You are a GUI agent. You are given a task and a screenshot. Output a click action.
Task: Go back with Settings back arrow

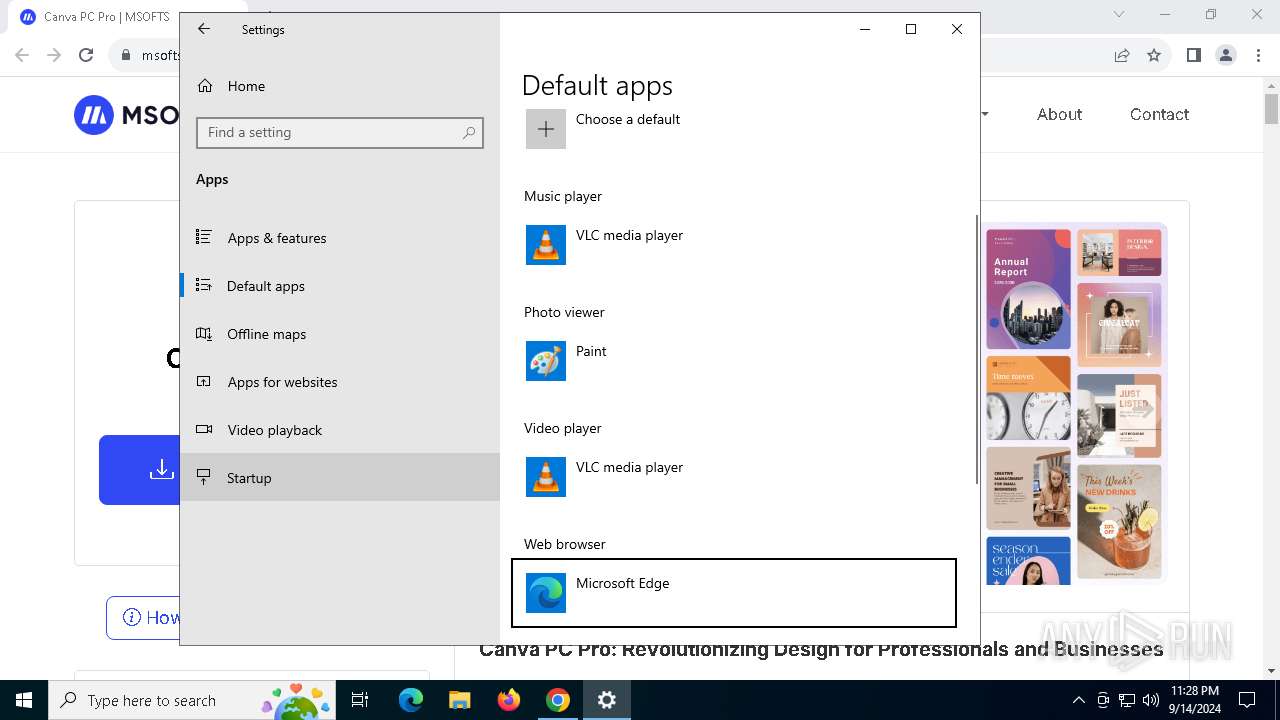(204, 29)
